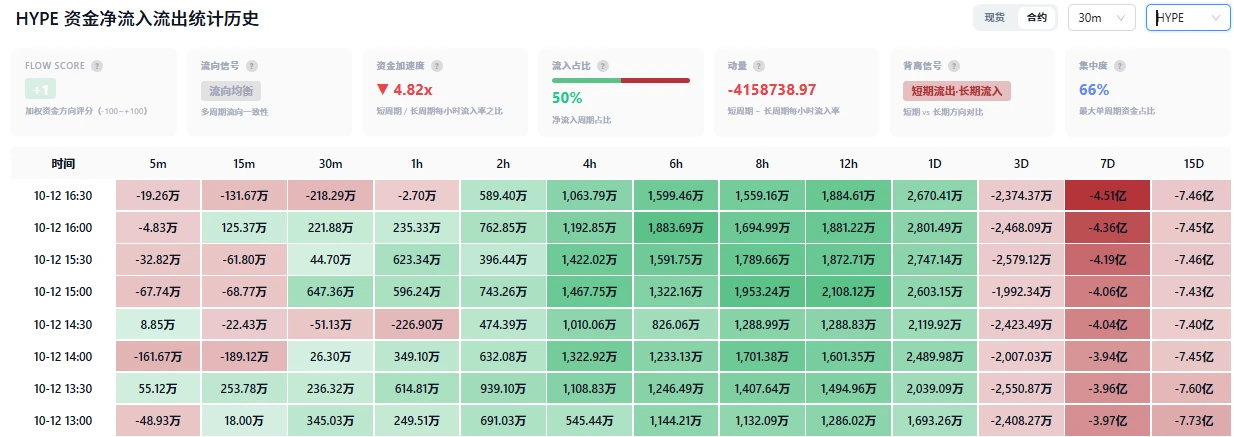This screenshot has width=1234, height=437.
Task: Click the 12h column header
Action: (x=848, y=164)
